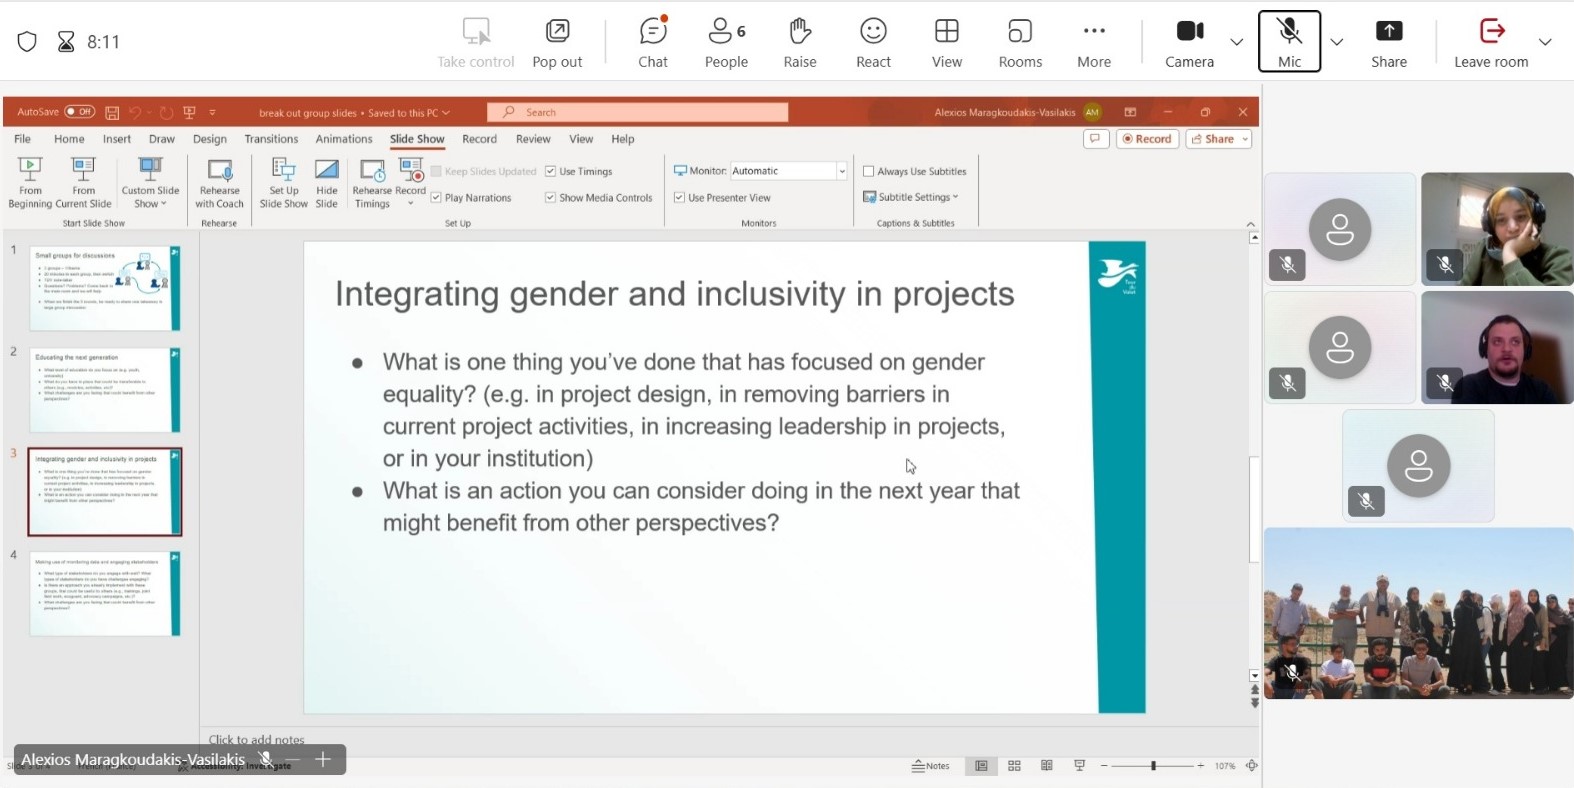
Task: Open the React emoji menu
Action: [873, 42]
